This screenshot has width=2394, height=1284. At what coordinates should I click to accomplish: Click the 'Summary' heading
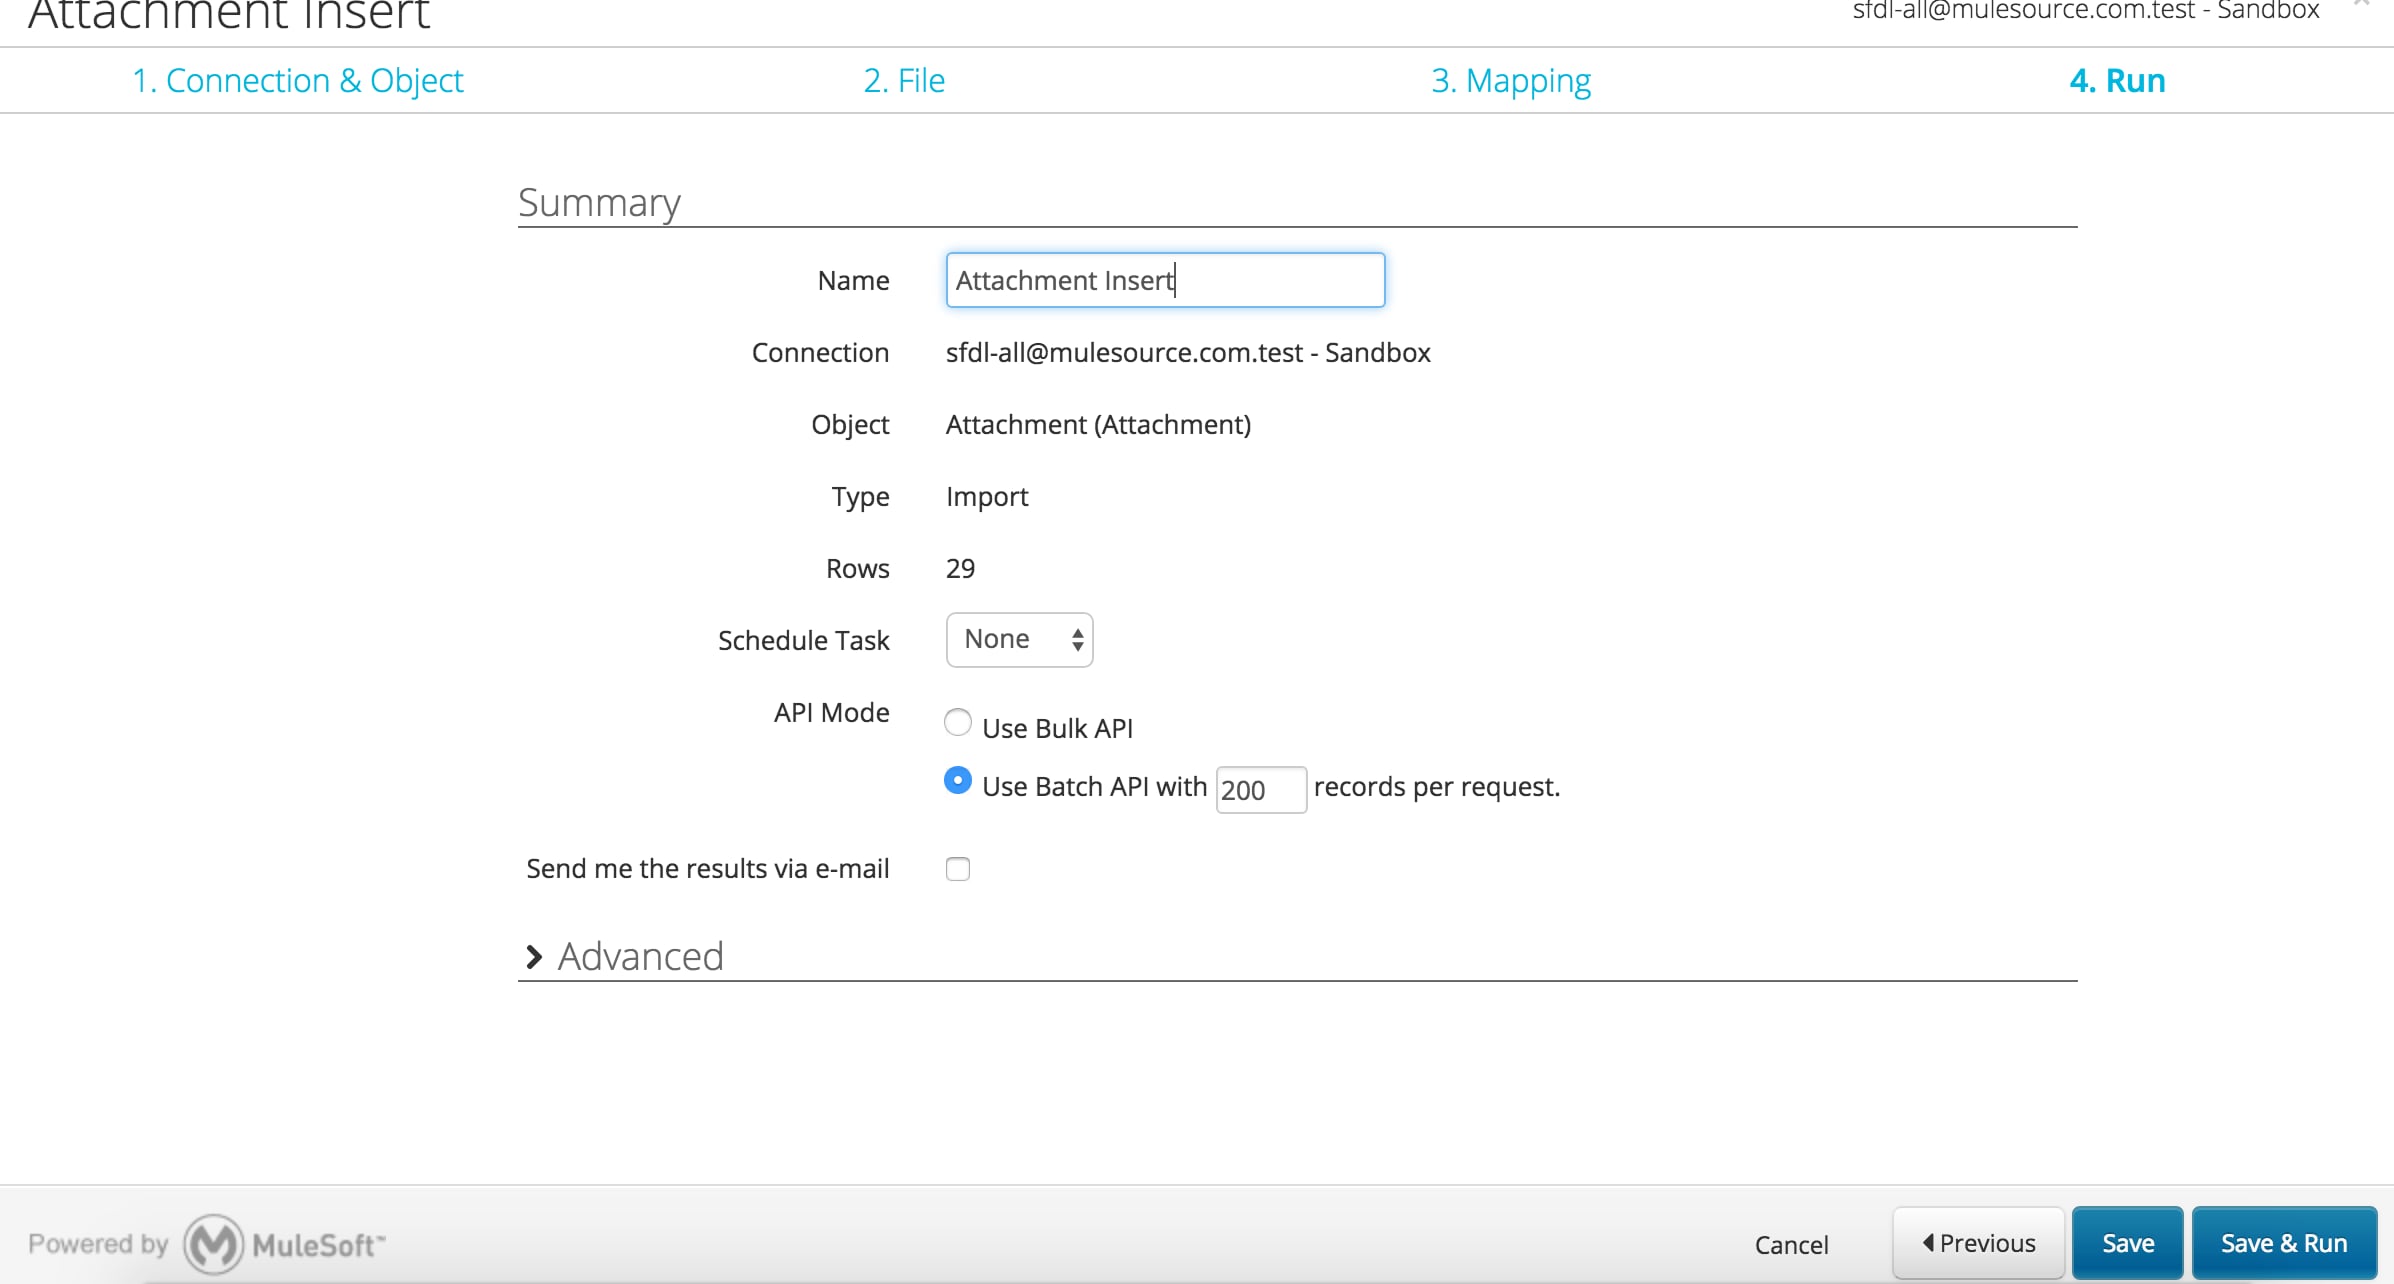pos(599,202)
